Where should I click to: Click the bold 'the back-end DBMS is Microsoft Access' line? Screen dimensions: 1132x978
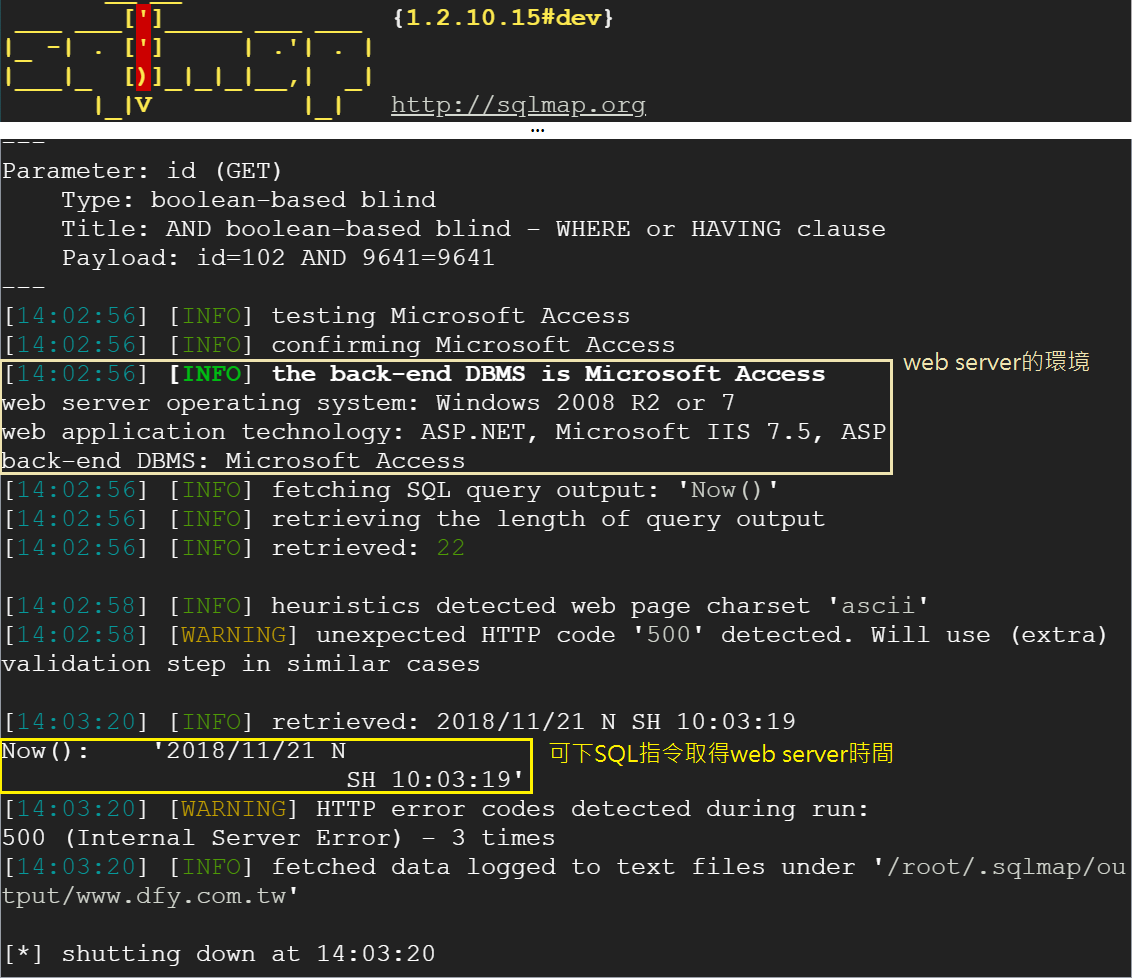coord(414,374)
